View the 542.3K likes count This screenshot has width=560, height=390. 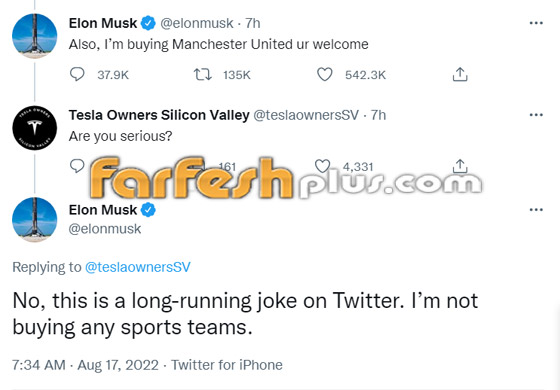coord(365,75)
